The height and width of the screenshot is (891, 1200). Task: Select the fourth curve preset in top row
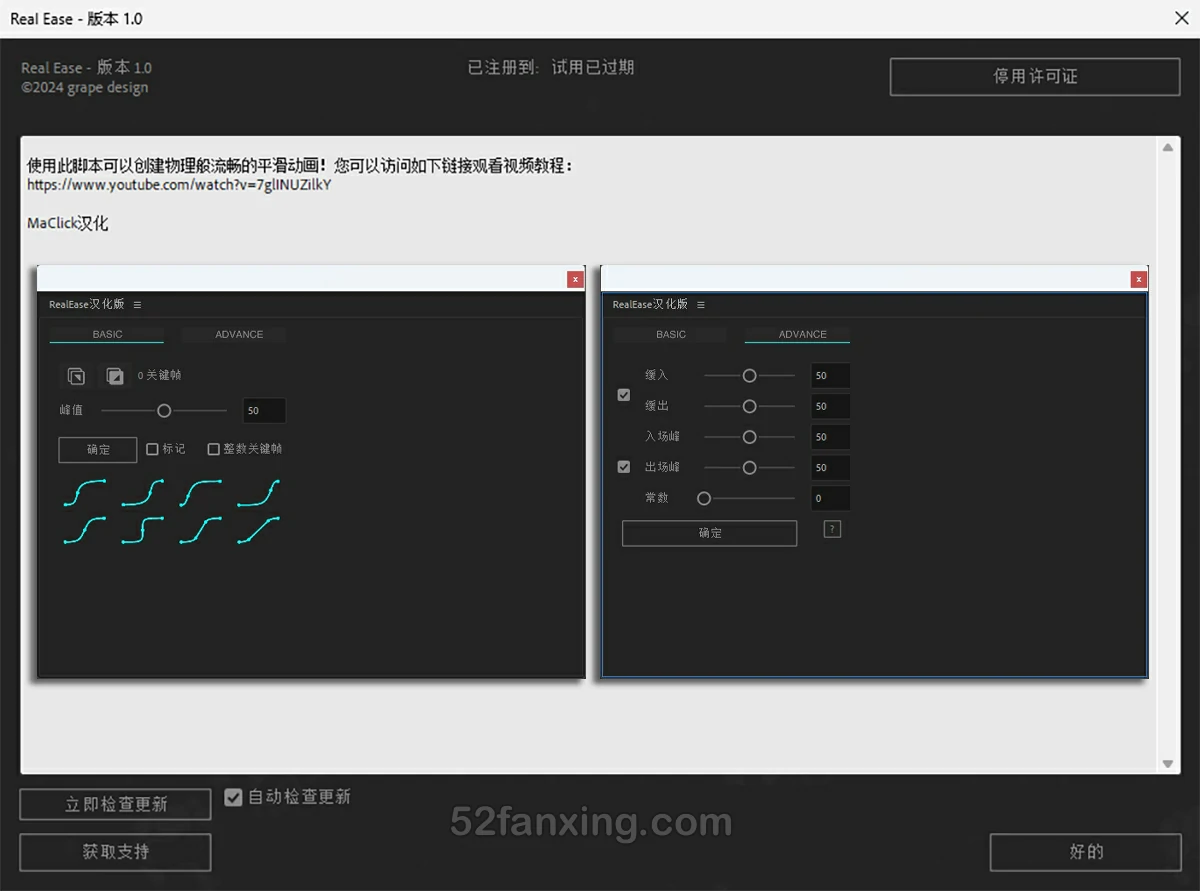[x=259, y=492]
